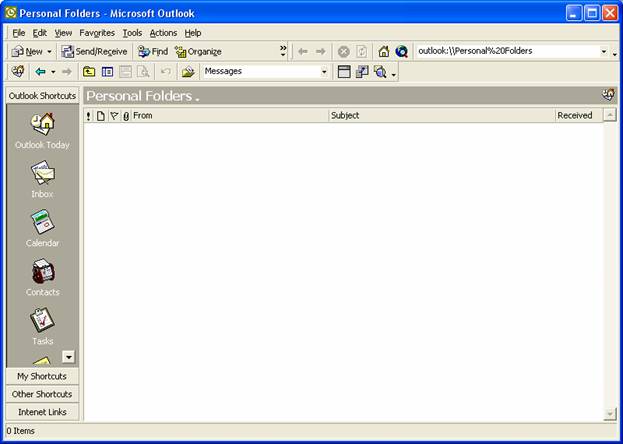Viewport: 623px width, 444px height.
Task: Open the Inbox shortcut
Action: point(43,179)
